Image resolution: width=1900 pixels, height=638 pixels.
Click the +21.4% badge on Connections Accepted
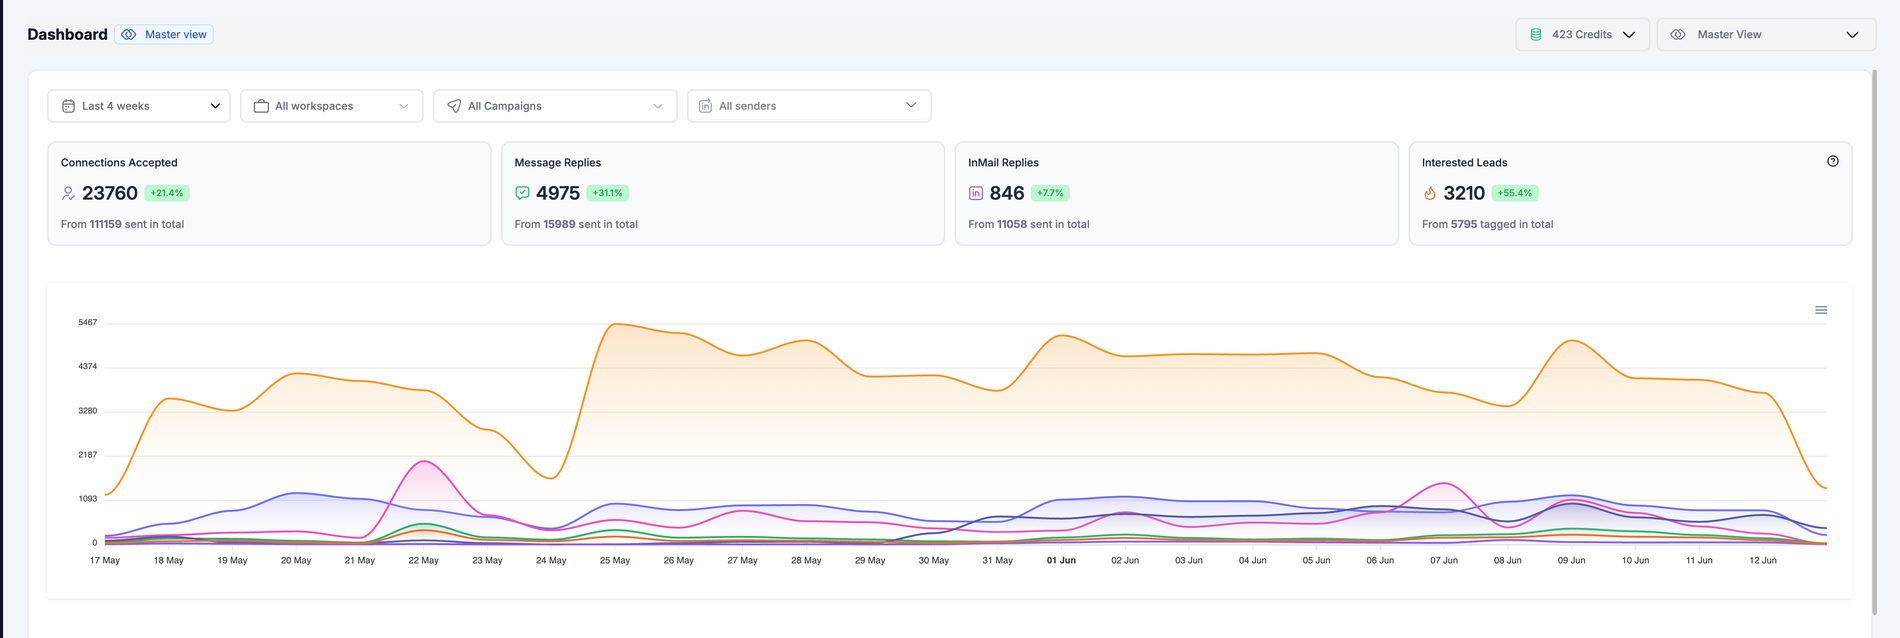[167, 193]
